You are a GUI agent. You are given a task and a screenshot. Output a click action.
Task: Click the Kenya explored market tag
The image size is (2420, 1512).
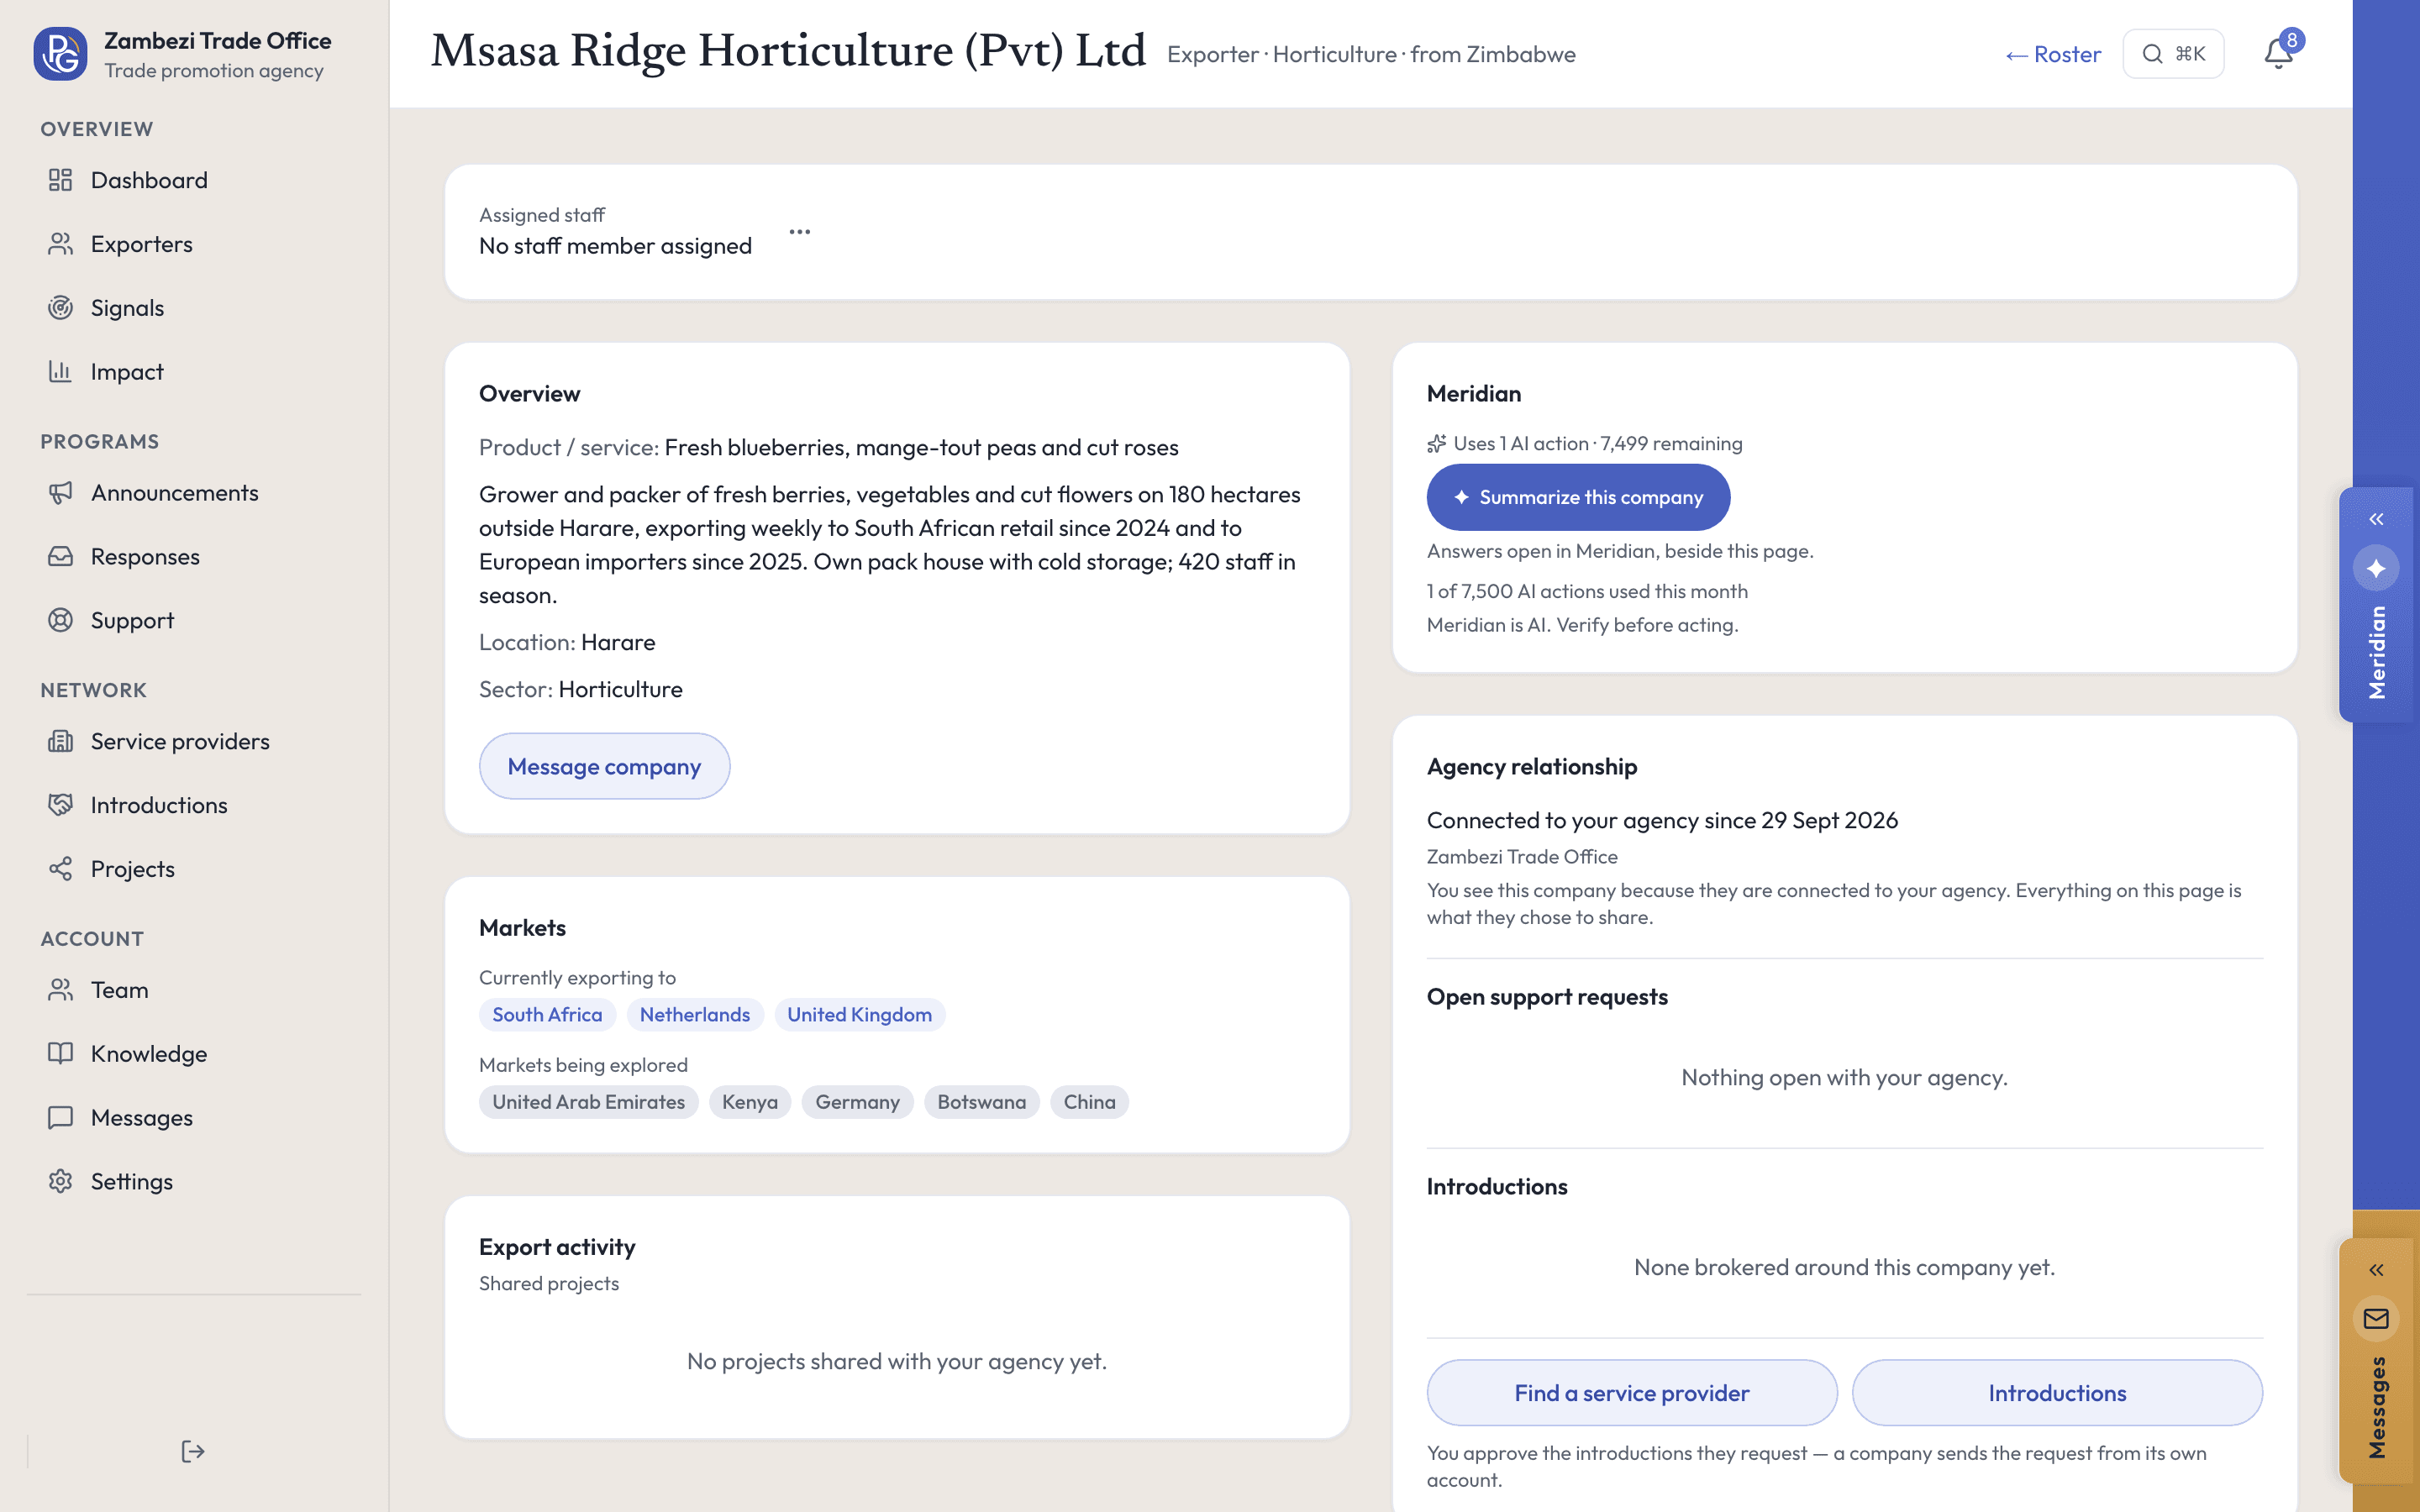tap(750, 1102)
